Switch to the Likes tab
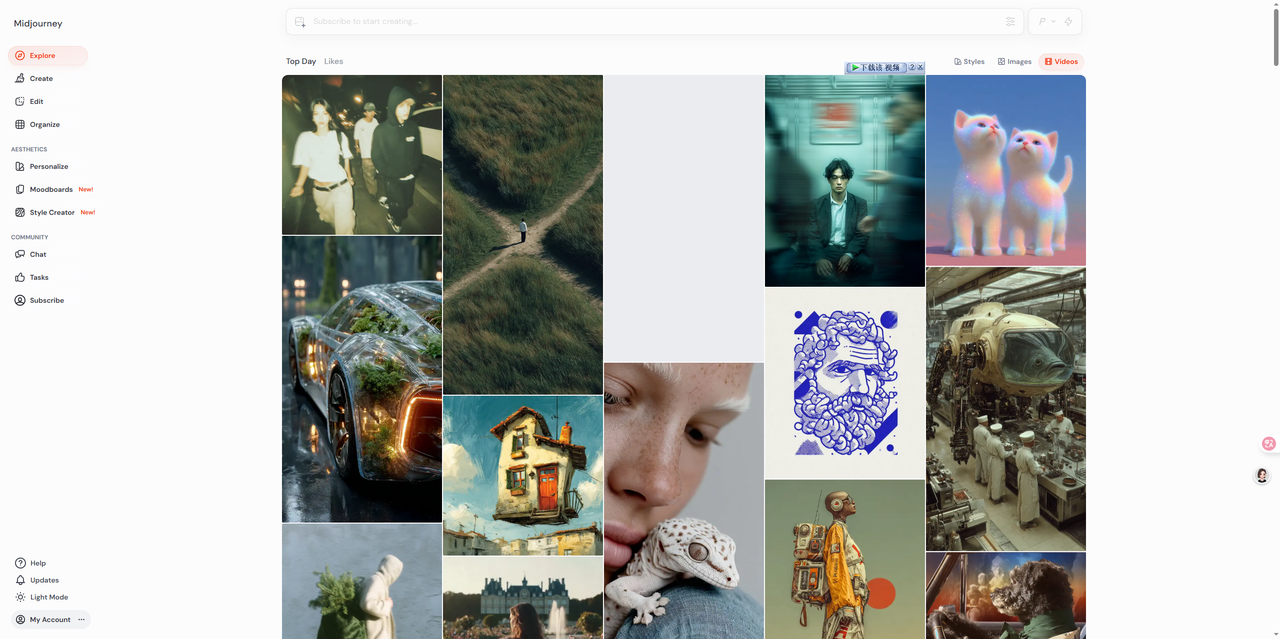This screenshot has width=1280, height=639. [333, 61]
